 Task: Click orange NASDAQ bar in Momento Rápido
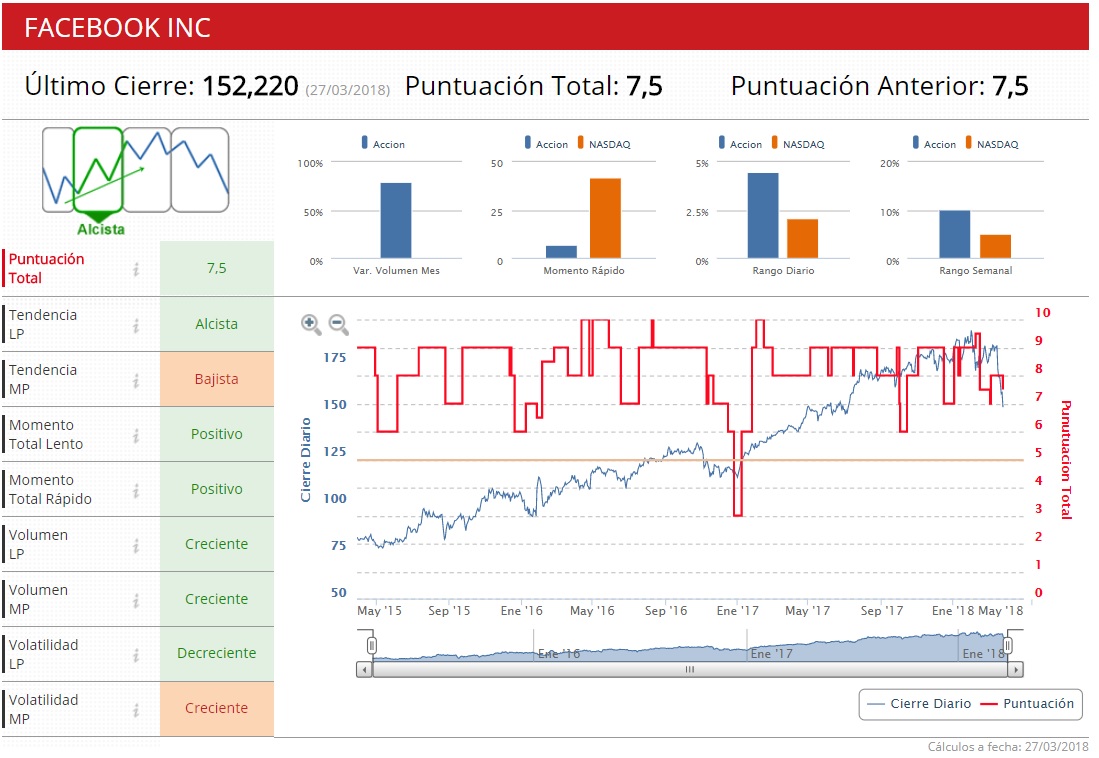coord(605,218)
